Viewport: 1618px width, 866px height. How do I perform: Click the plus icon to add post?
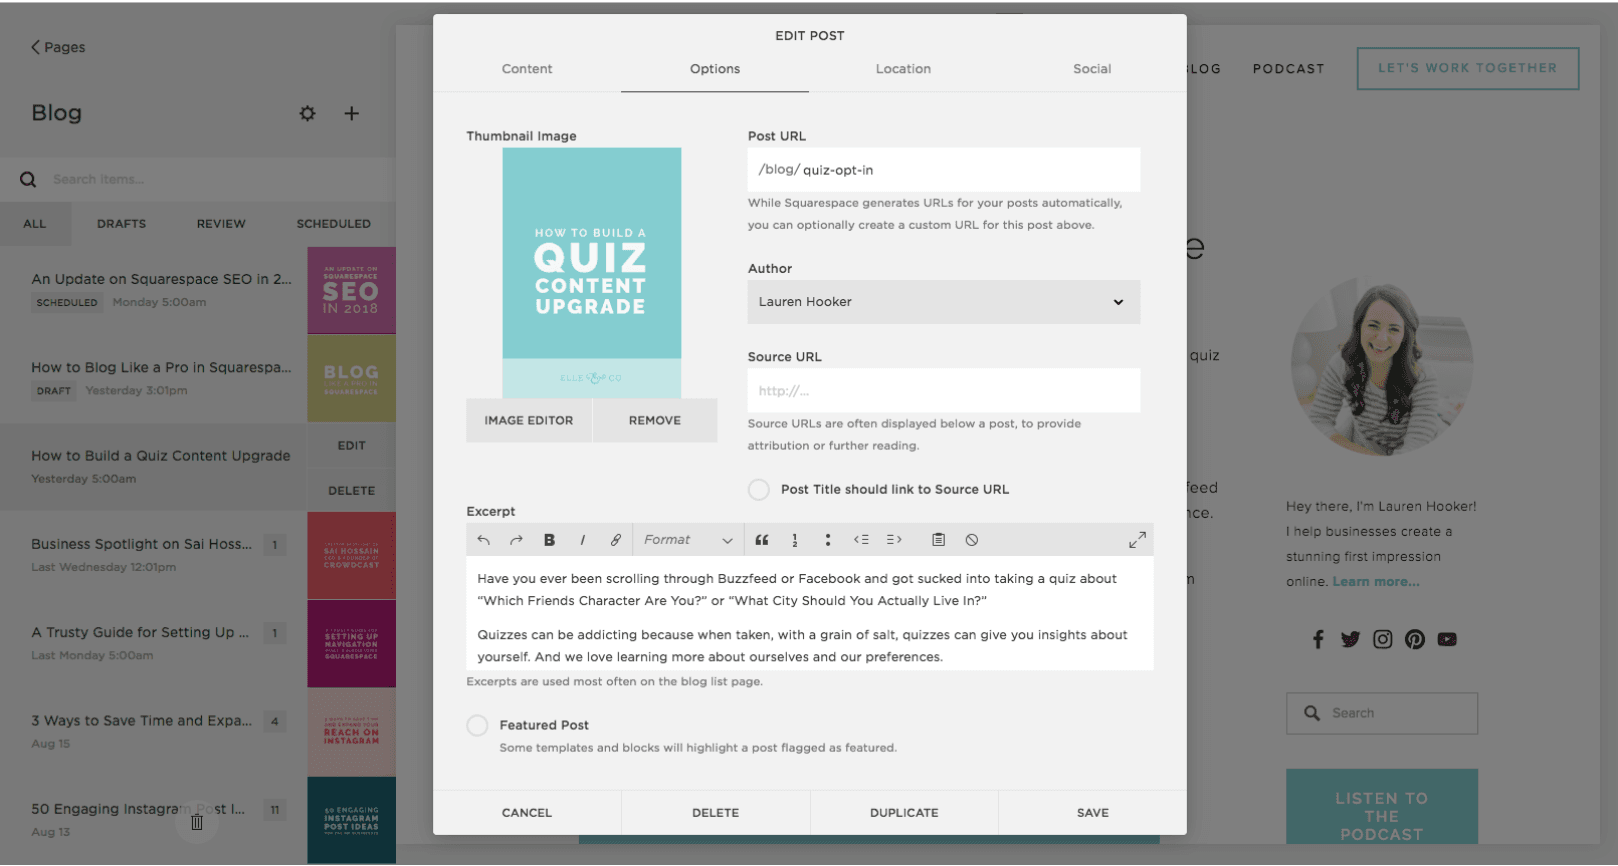point(352,114)
